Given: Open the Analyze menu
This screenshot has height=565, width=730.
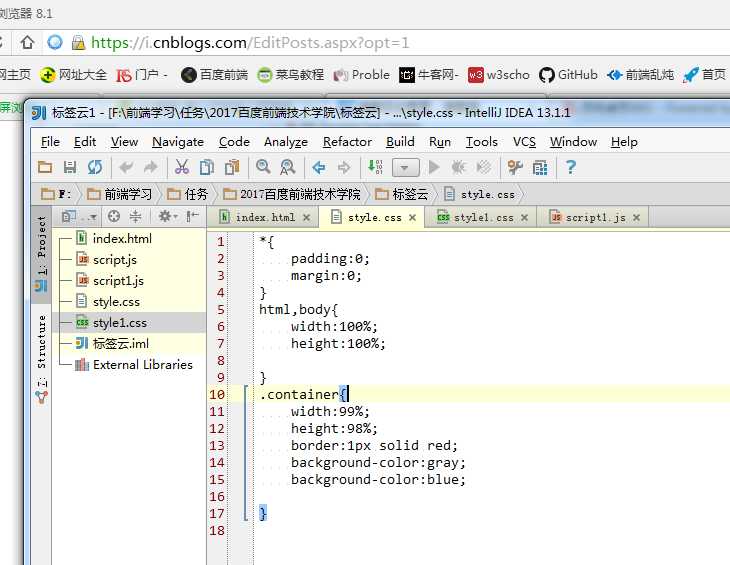Looking at the screenshot, I should 286,142.
